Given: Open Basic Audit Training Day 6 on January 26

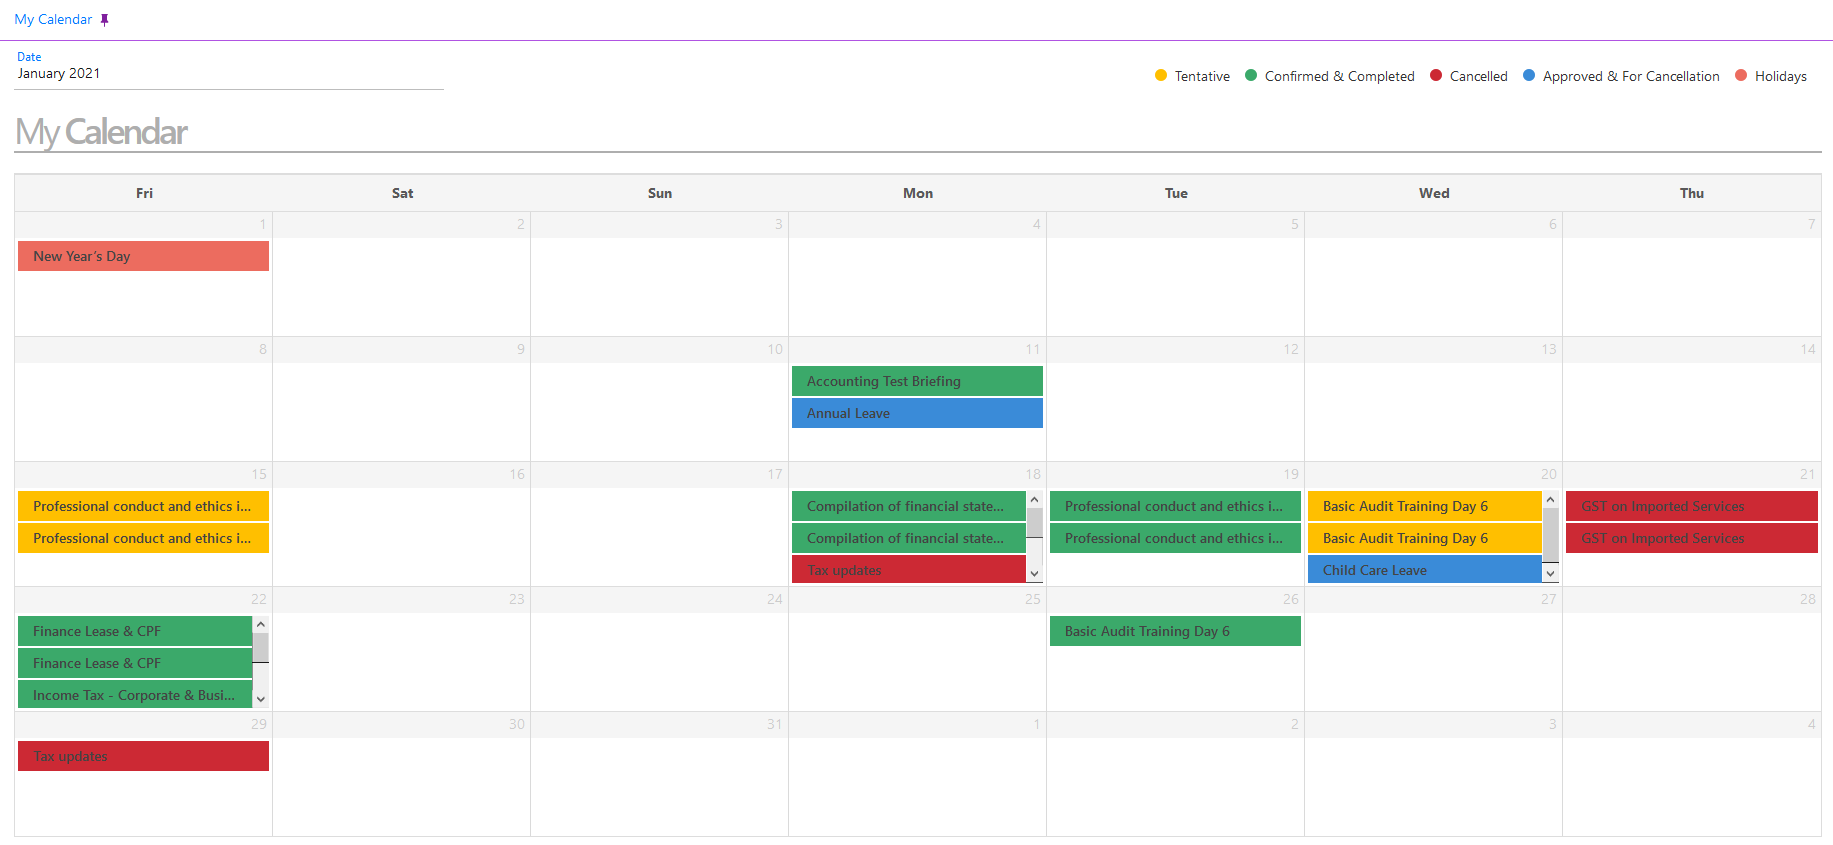Looking at the screenshot, I should click(1175, 631).
